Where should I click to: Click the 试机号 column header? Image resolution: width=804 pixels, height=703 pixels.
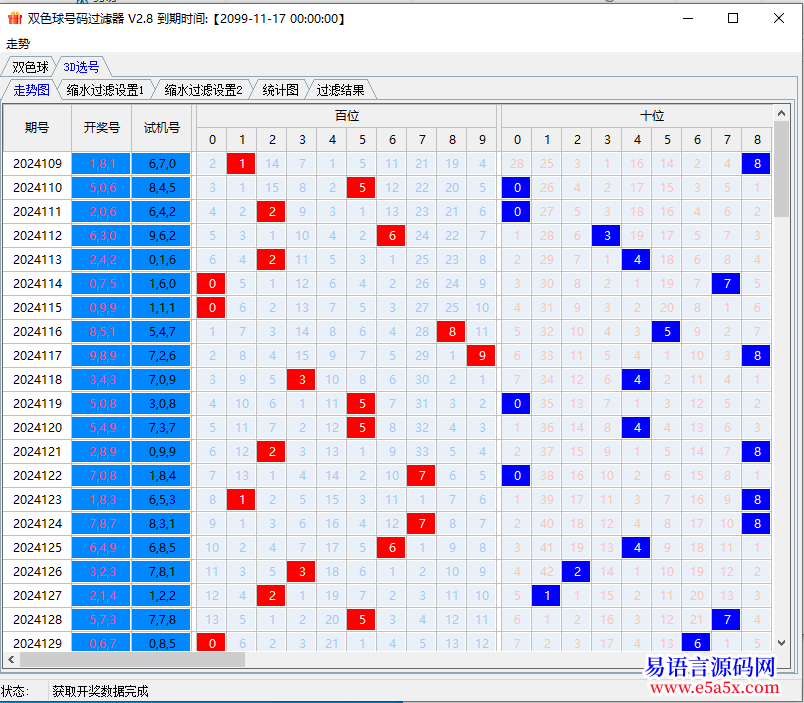click(162, 128)
